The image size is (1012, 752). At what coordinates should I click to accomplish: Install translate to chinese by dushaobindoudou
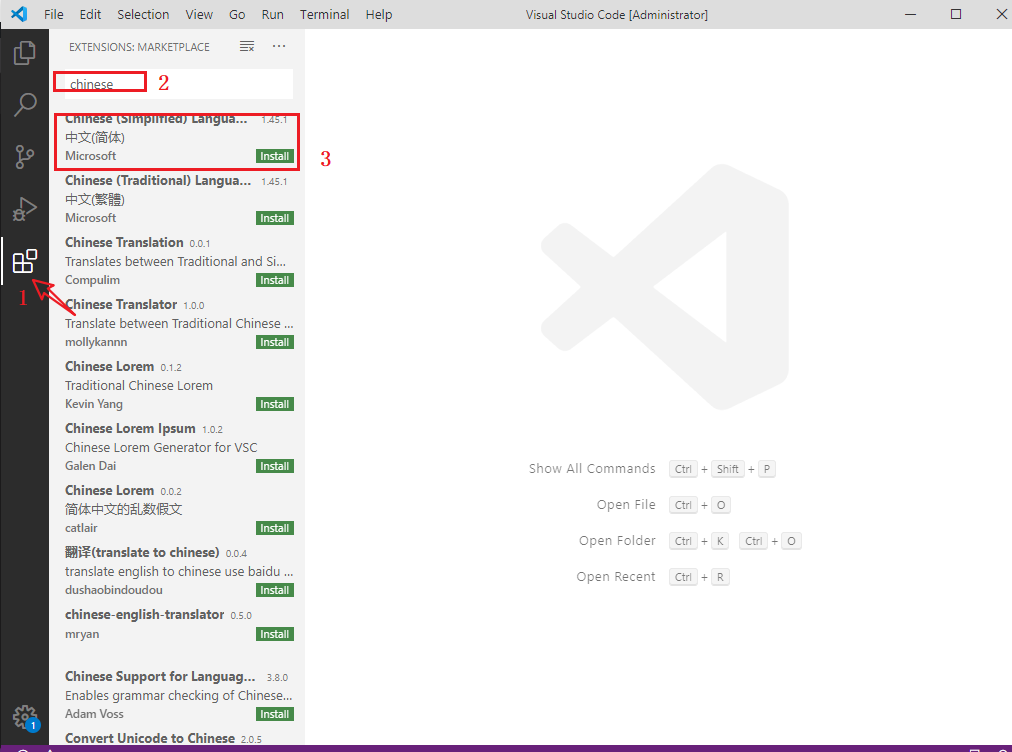[x=275, y=590]
